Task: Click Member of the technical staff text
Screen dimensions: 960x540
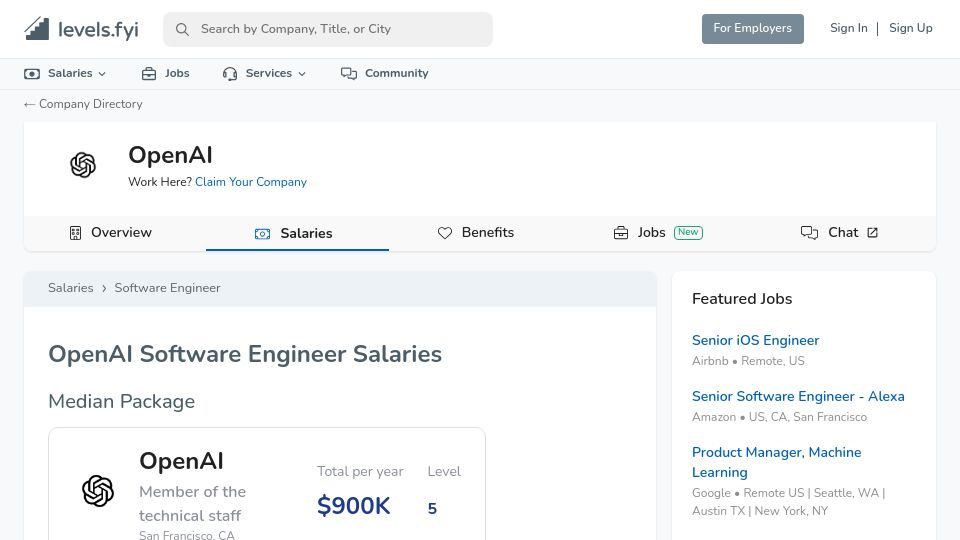Action: (192, 503)
